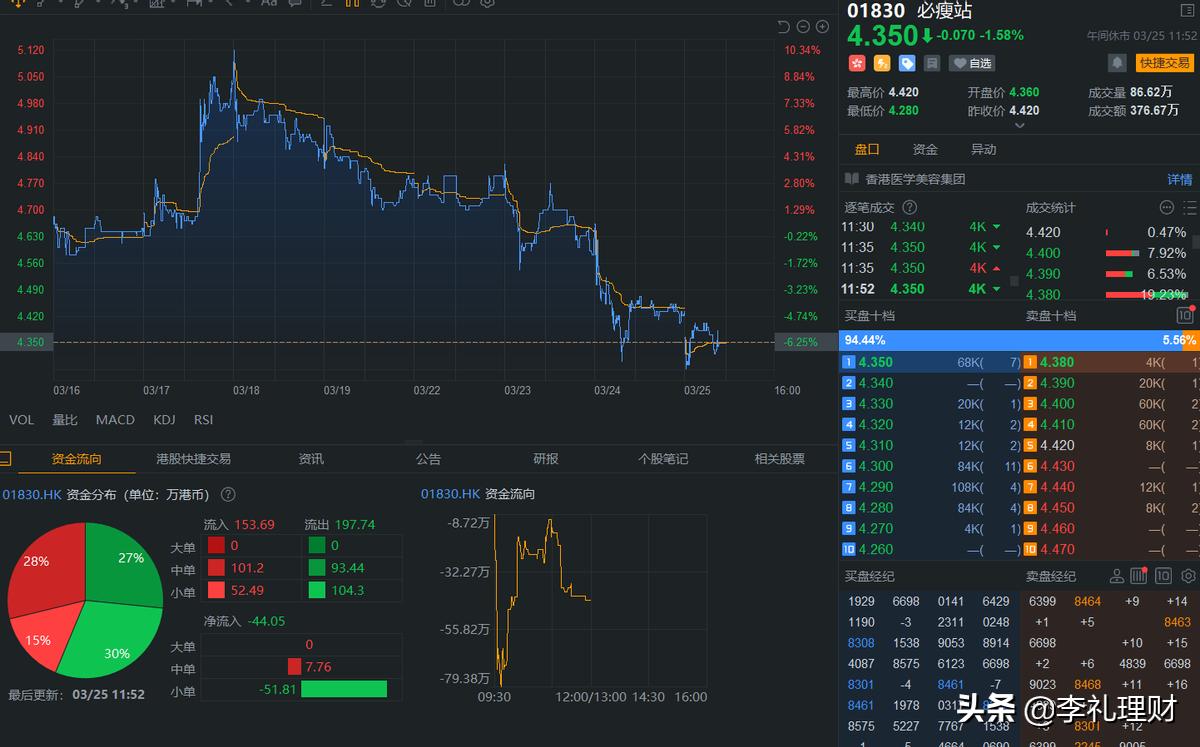Open the 成交统计 list menu icon
Image resolution: width=1200 pixels, height=747 pixels.
click(1188, 207)
